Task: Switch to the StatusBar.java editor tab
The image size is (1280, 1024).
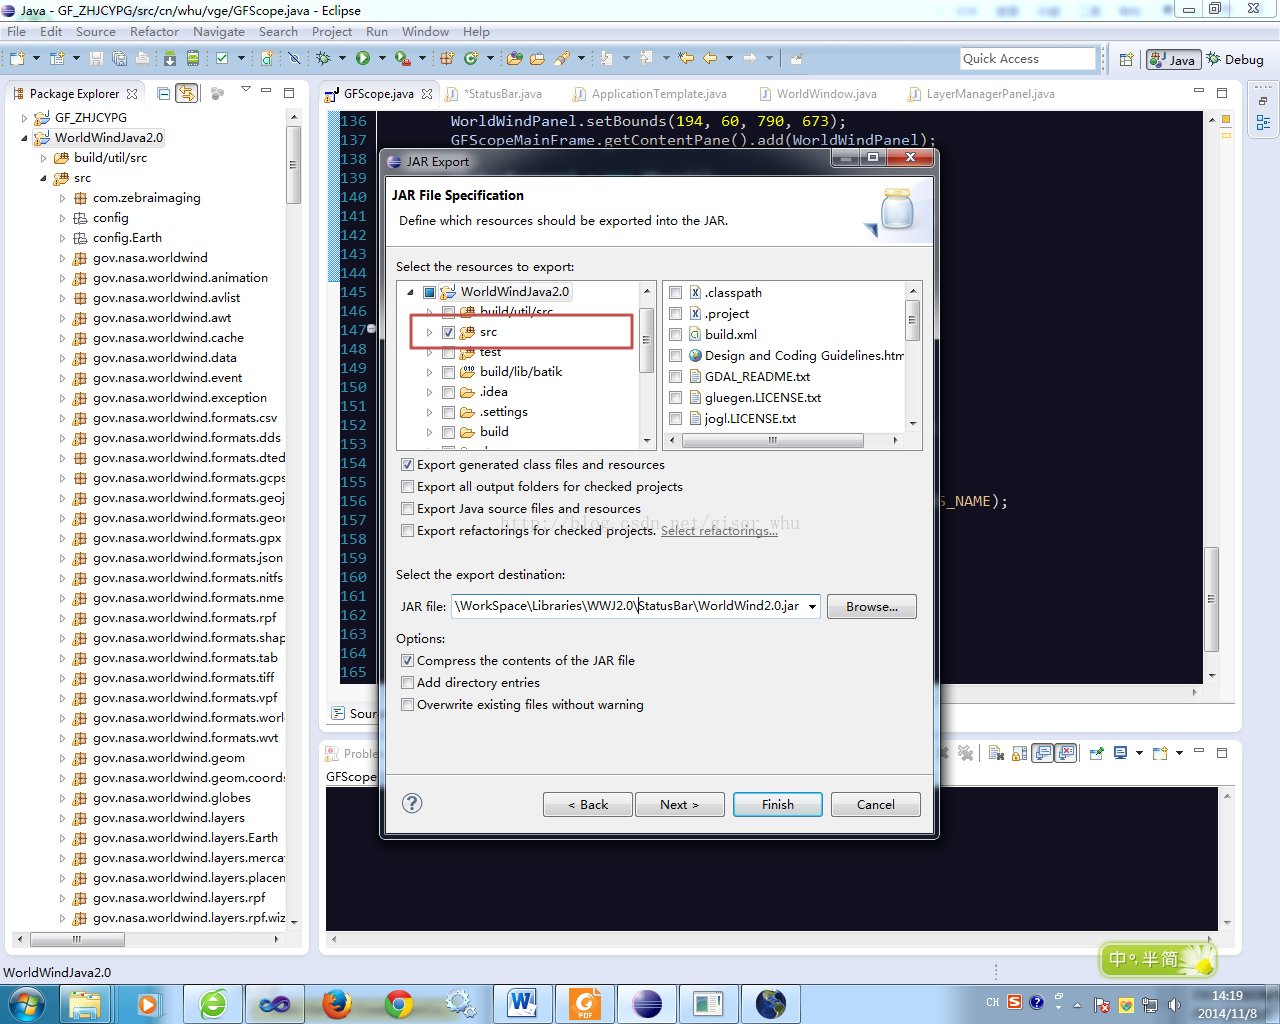Action: point(494,94)
